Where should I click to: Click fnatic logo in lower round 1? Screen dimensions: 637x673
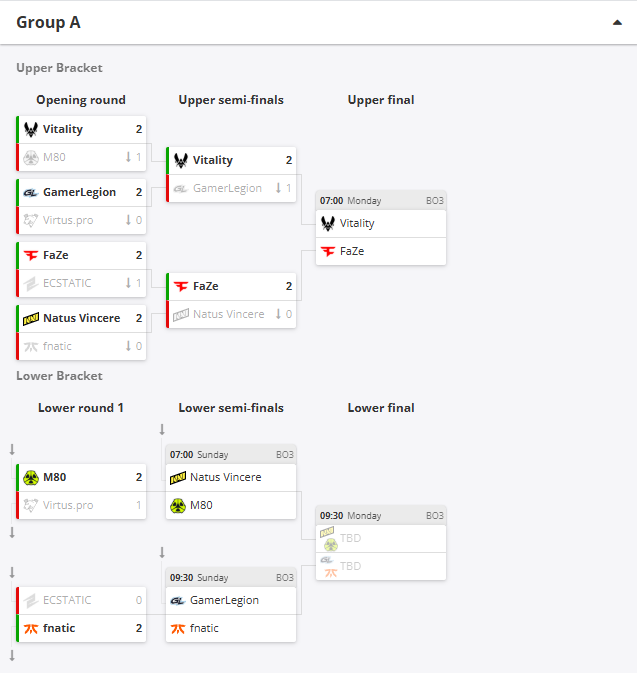point(31,628)
